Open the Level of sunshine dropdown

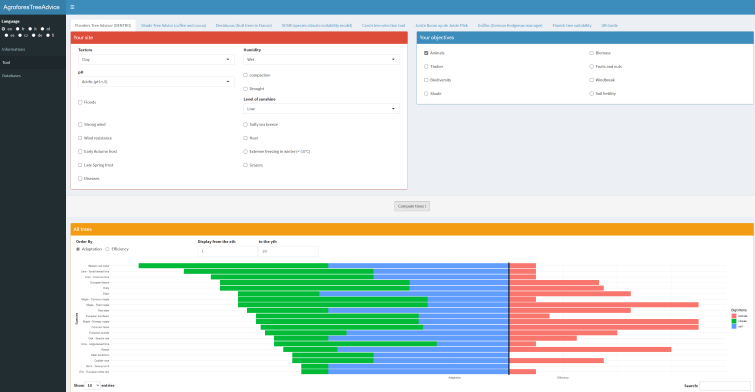(x=321, y=109)
